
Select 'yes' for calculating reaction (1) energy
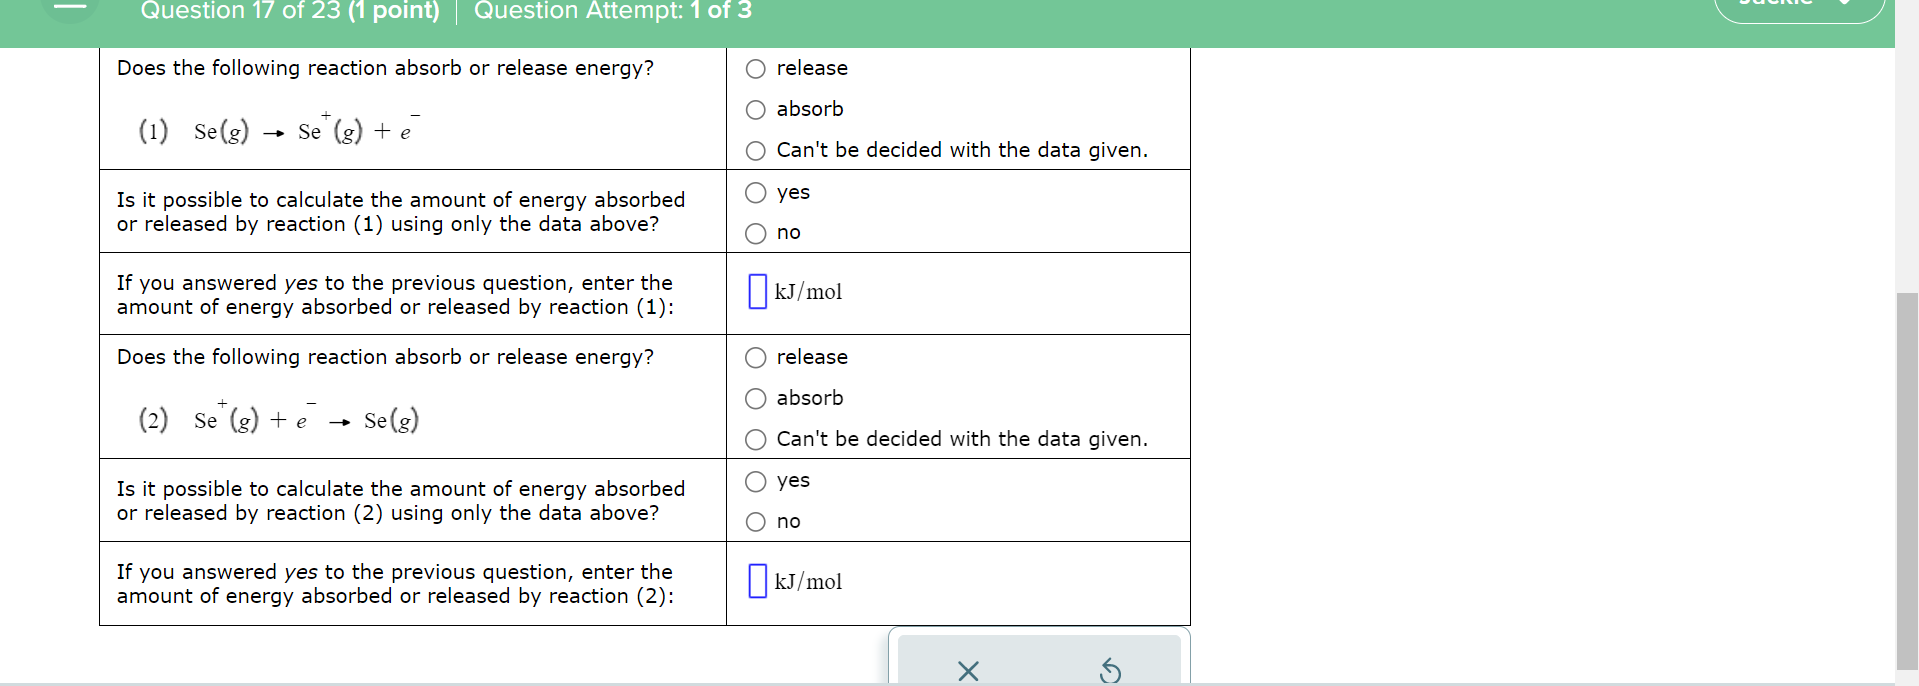point(755,192)
